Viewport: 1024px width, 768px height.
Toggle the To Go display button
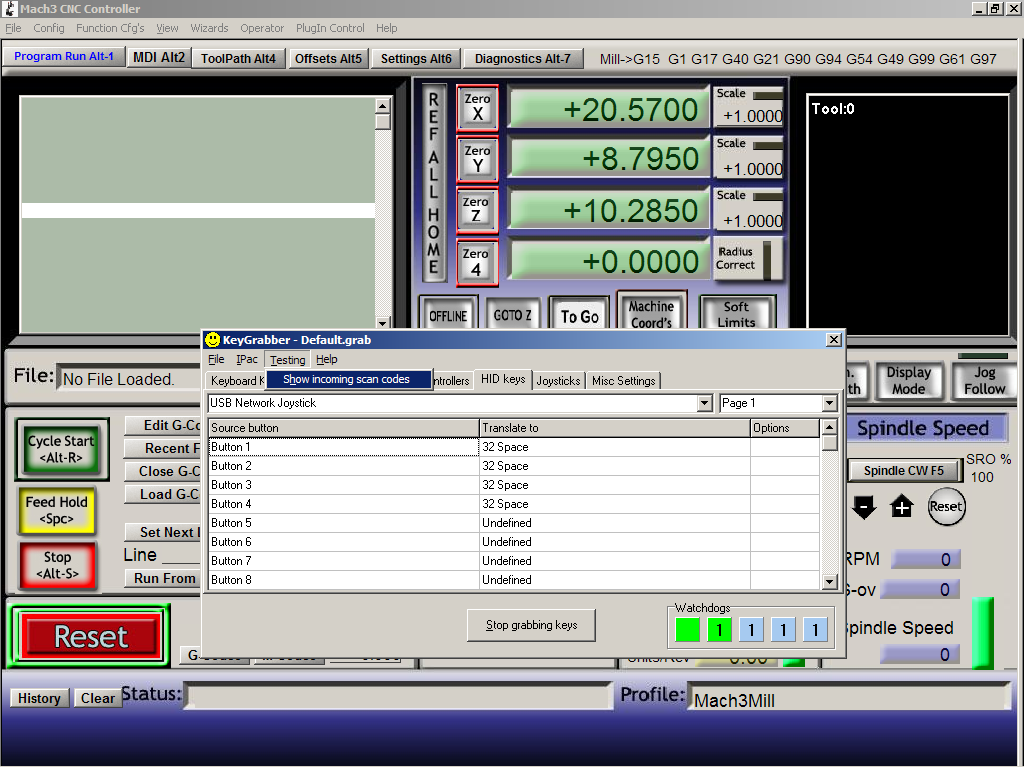click(579, 315)
